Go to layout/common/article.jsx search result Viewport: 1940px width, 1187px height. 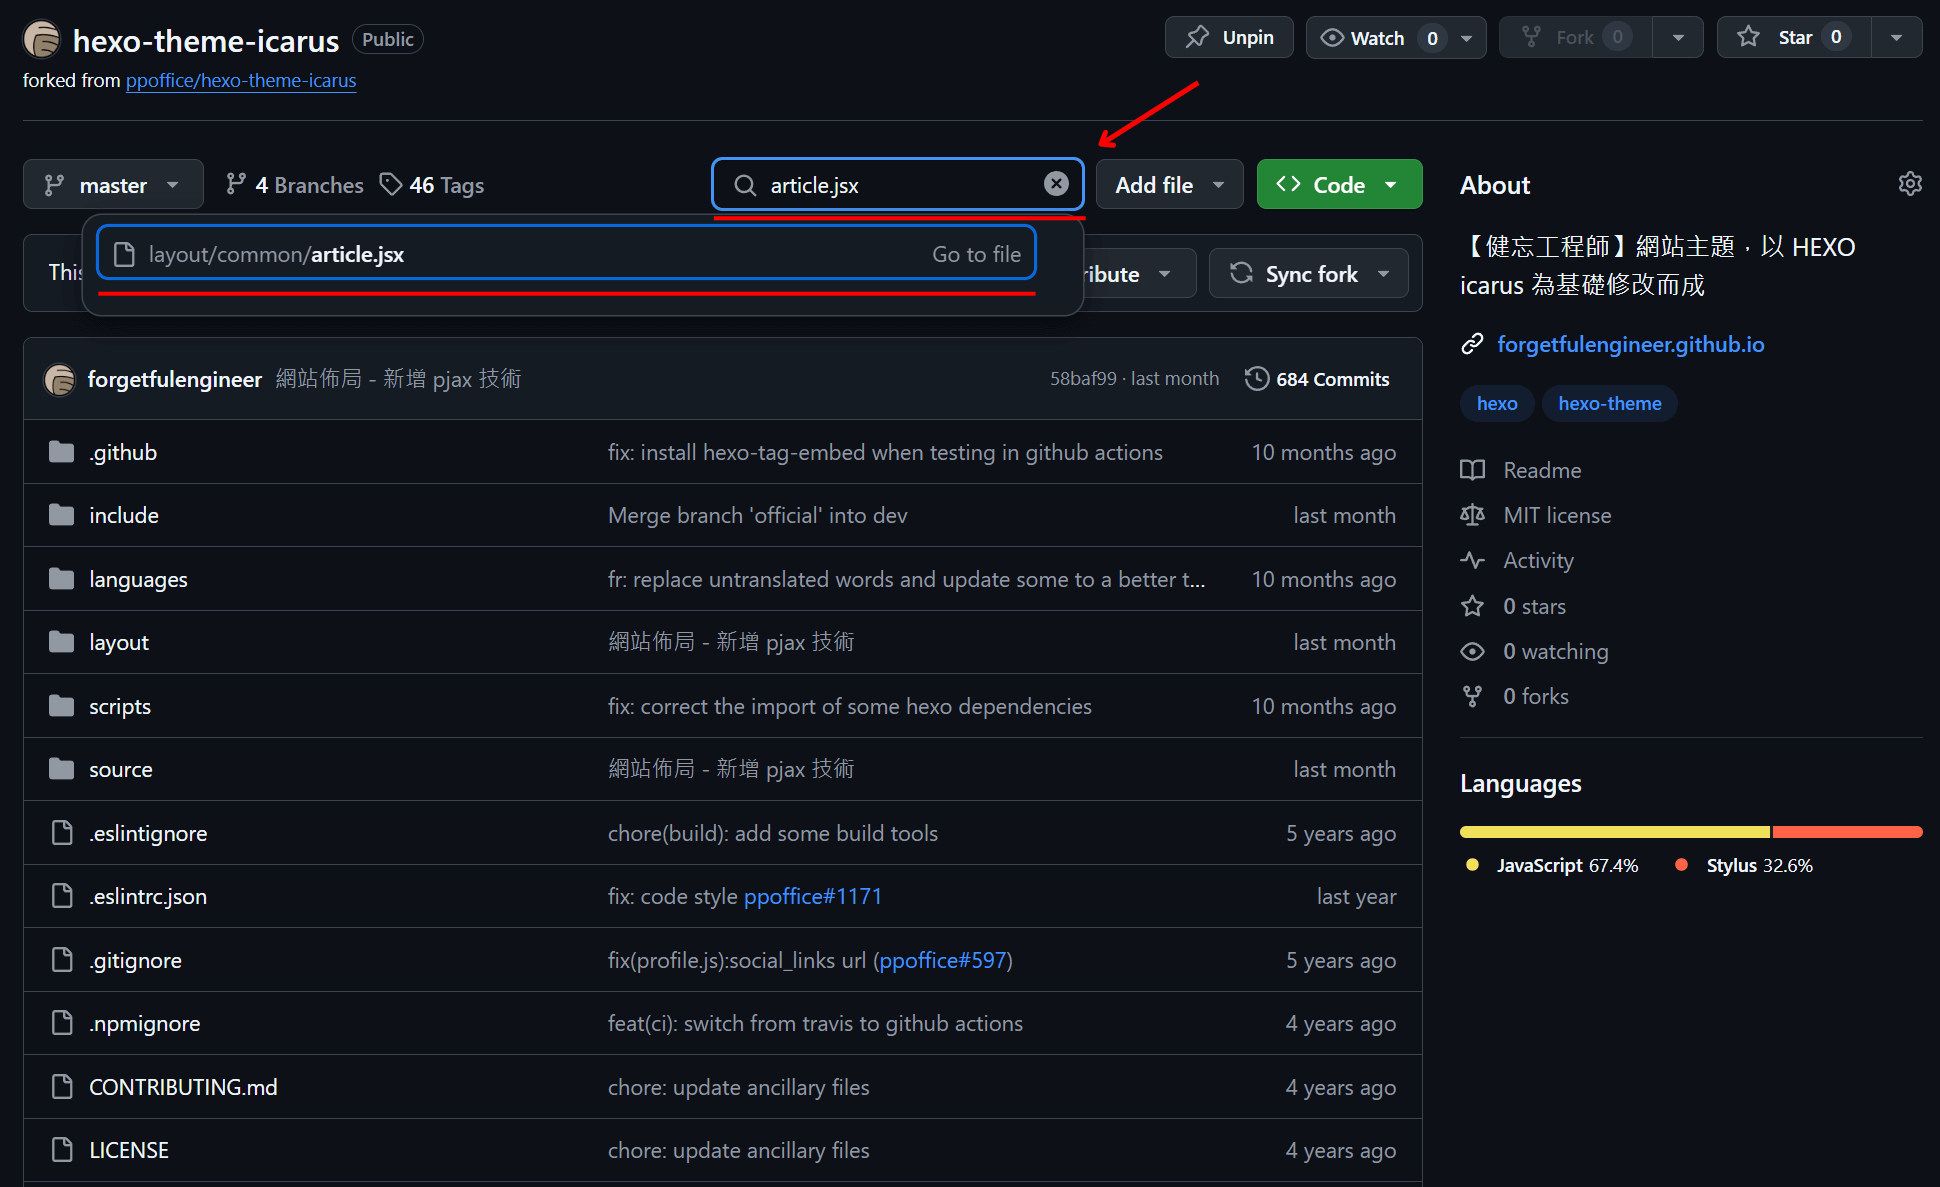click(x=566, y=254)
